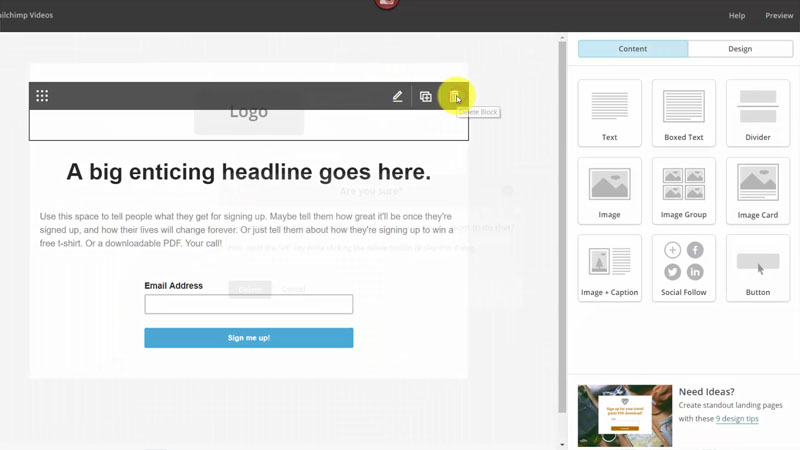Switch to the Design tab
Viewport: 800px width, 450px height.
coord(740,48)
